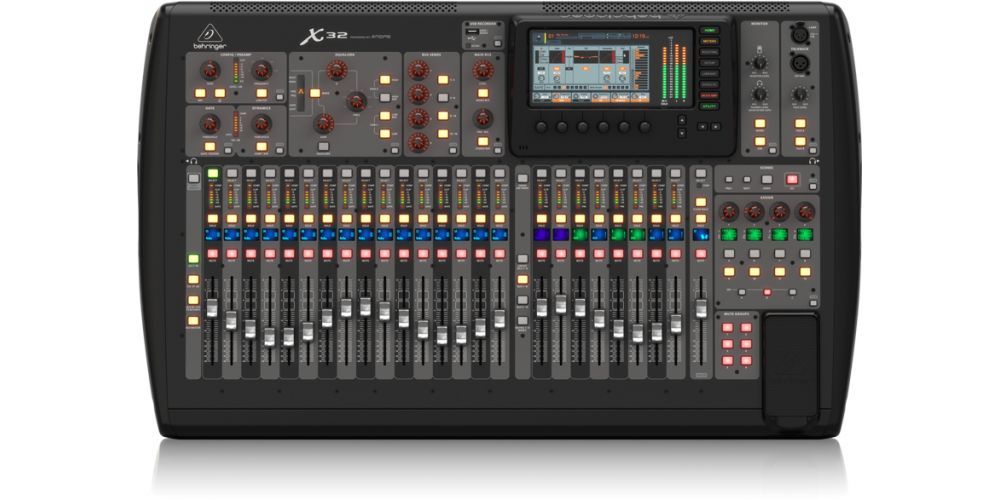Click the Talk Level knob in Talkback section
The height and width of the screenshot is (500, 1000).
(x=800, y=94)
